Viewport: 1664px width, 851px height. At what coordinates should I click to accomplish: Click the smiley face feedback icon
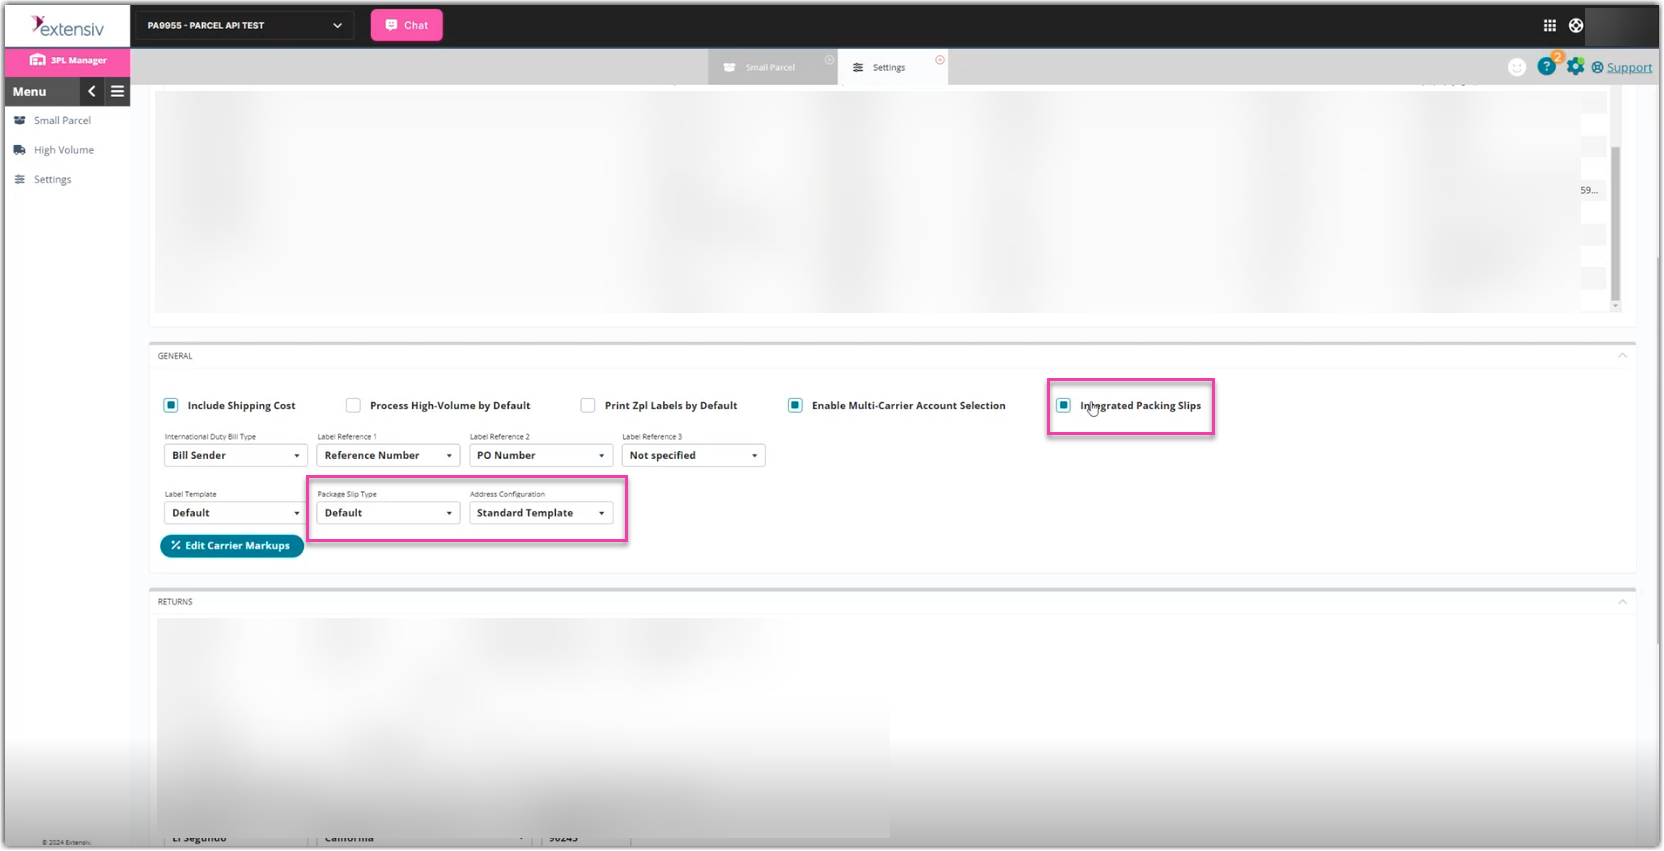click(1517, 67)
